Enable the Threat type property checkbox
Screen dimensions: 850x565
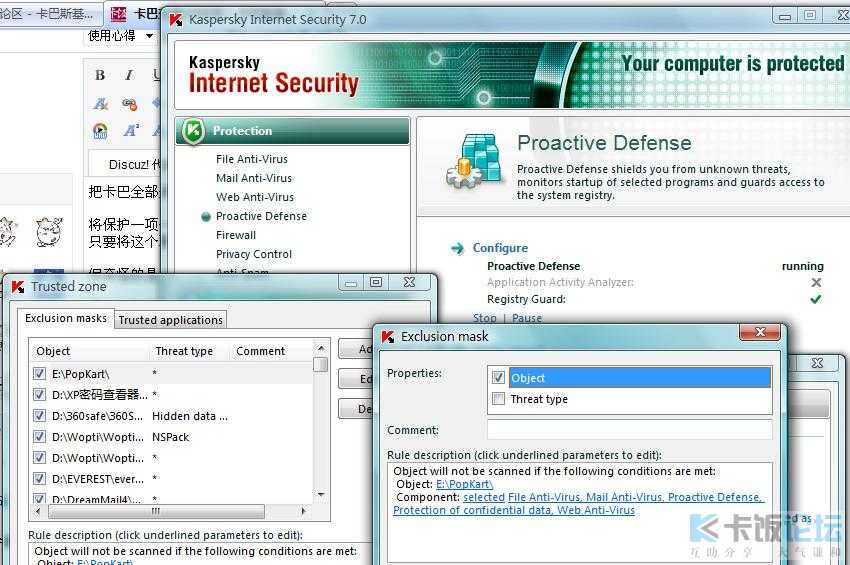click(498, 399)
